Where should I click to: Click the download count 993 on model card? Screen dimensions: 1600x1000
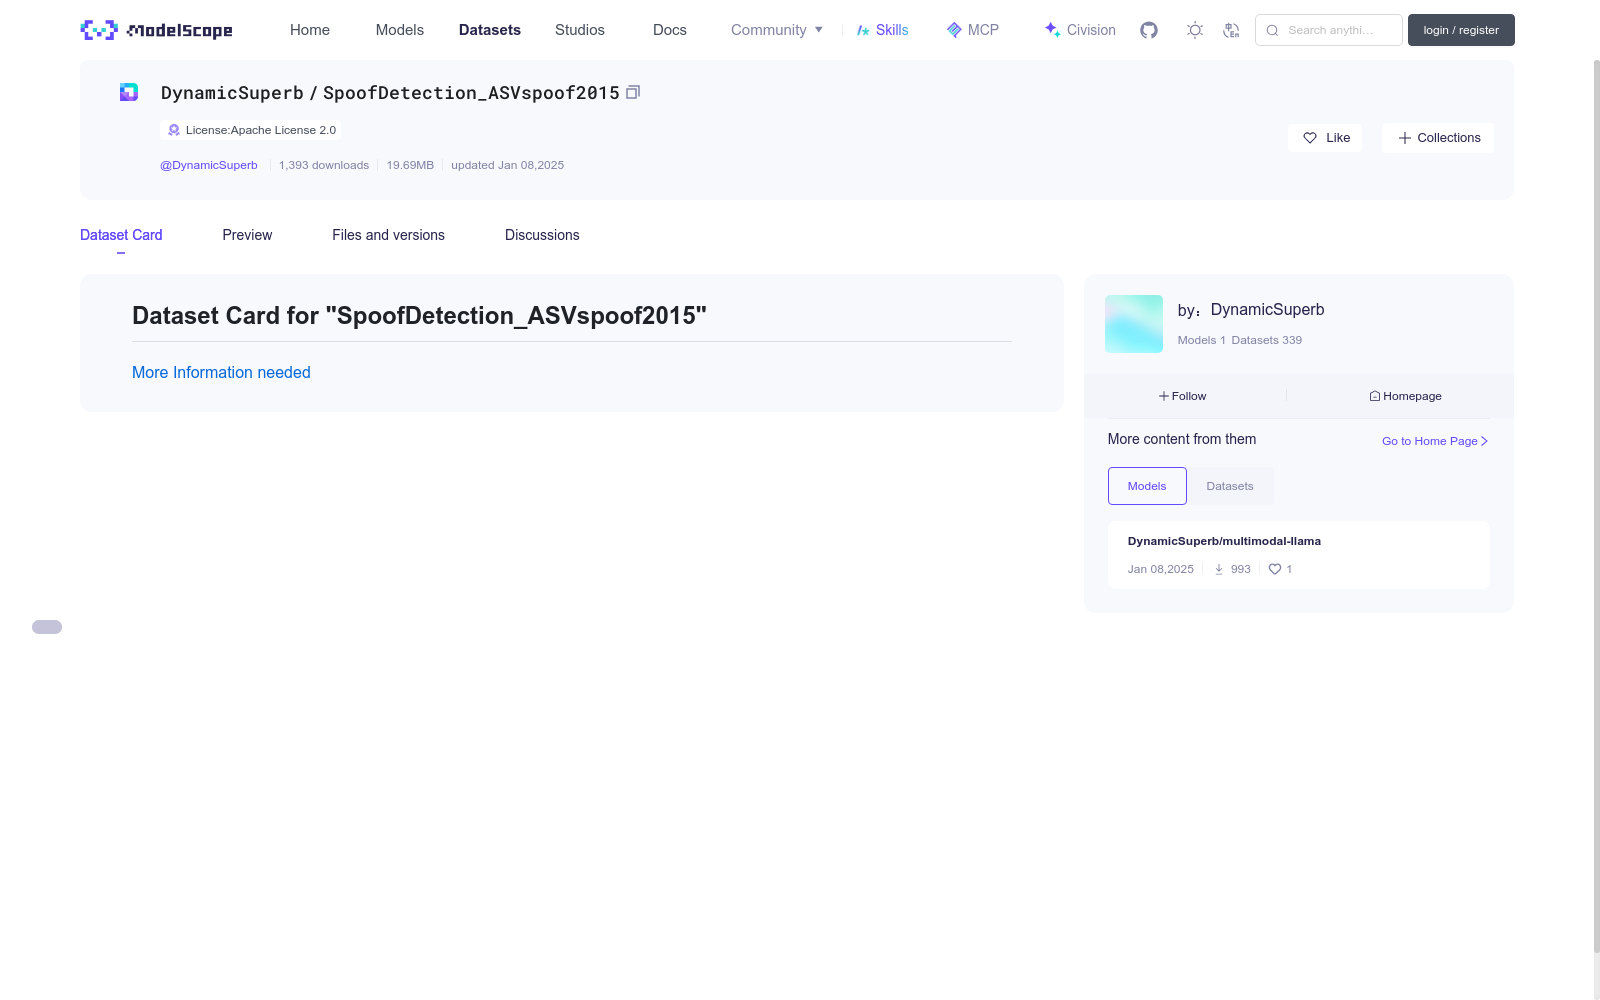(x=1232, y=569)
